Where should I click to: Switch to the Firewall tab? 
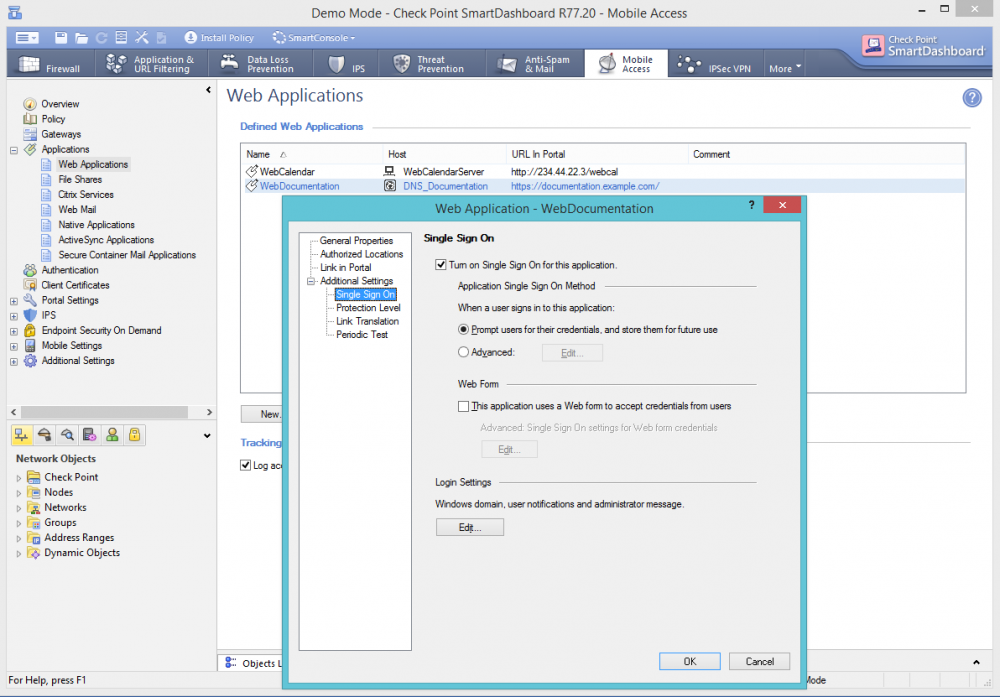50,64
